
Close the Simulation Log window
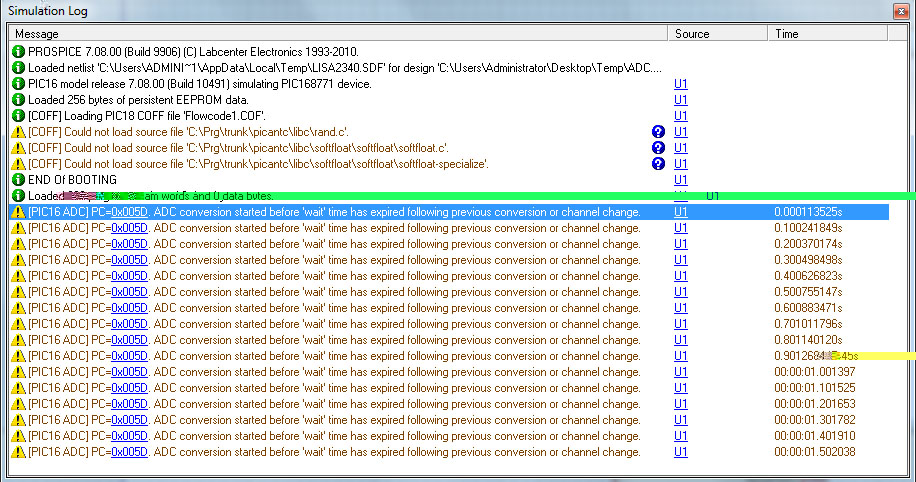coord(901,11)
